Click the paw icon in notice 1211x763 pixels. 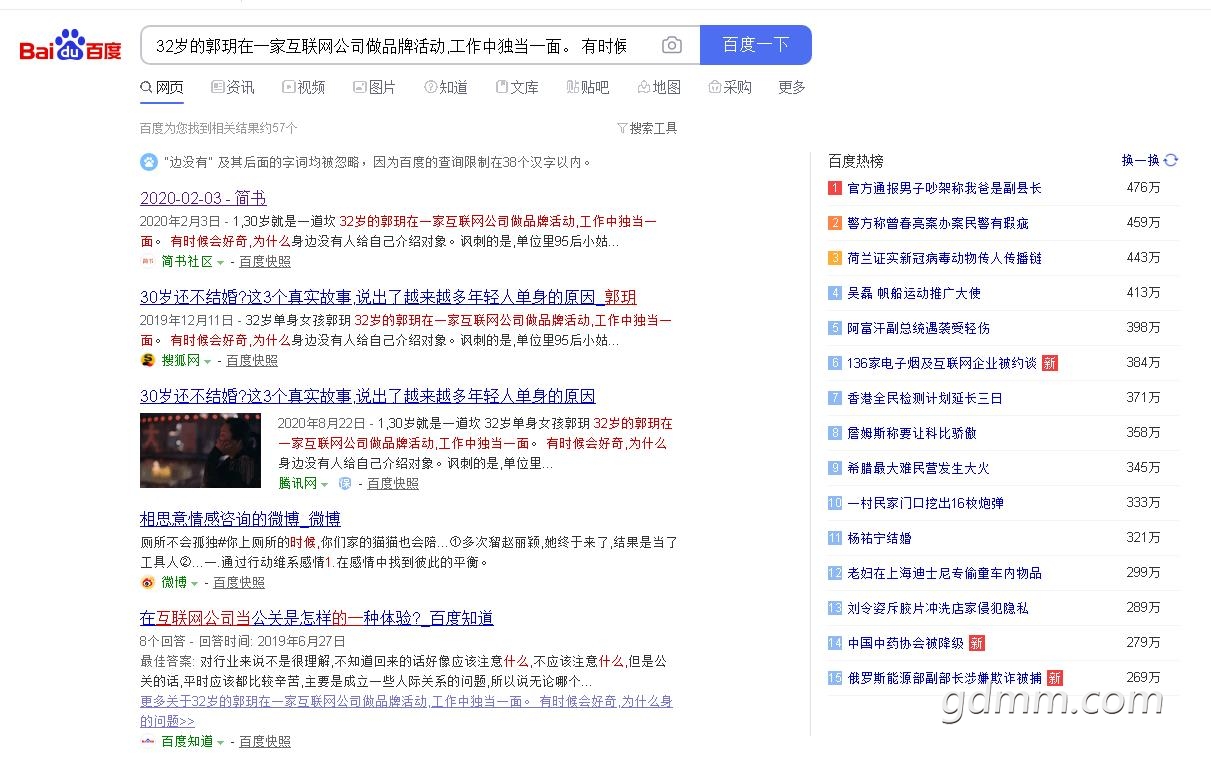pyautogui.click(x=148, y=161)
